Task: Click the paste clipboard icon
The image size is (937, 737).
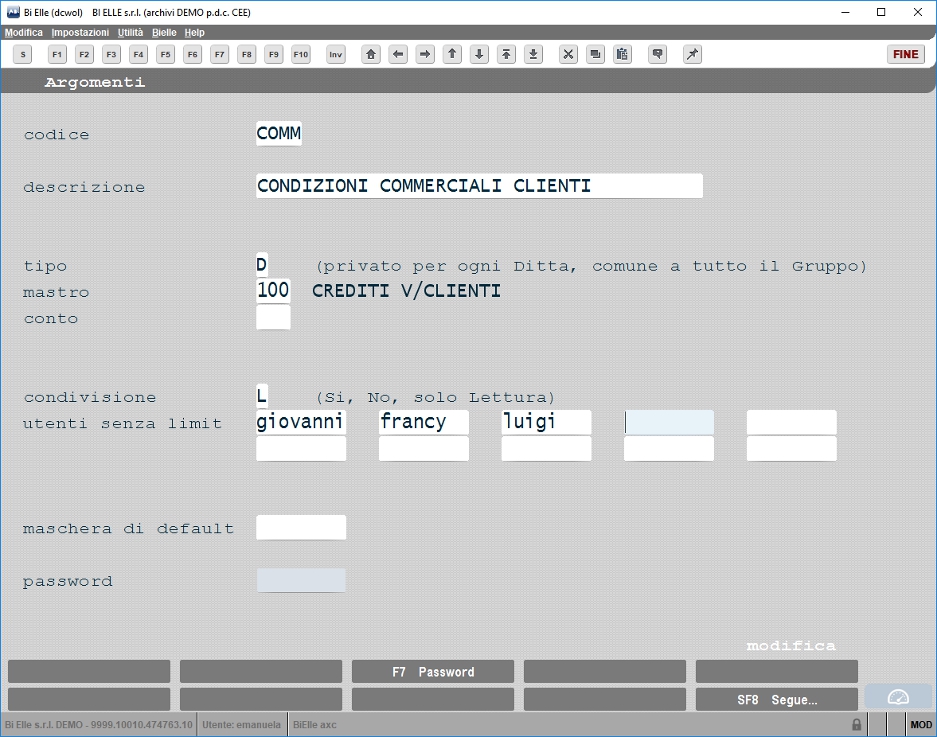Action: point(622,54)
